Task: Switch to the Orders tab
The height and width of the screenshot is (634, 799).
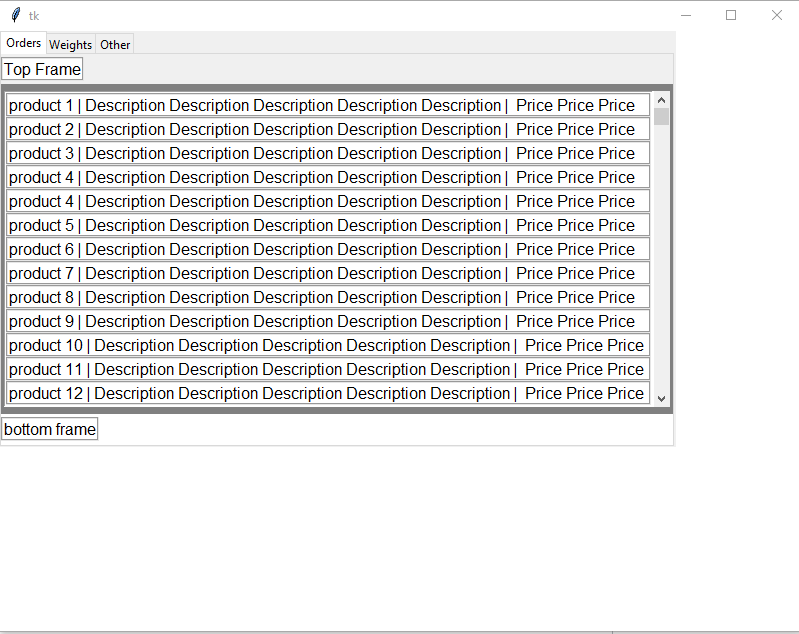Action: point(23,43)
